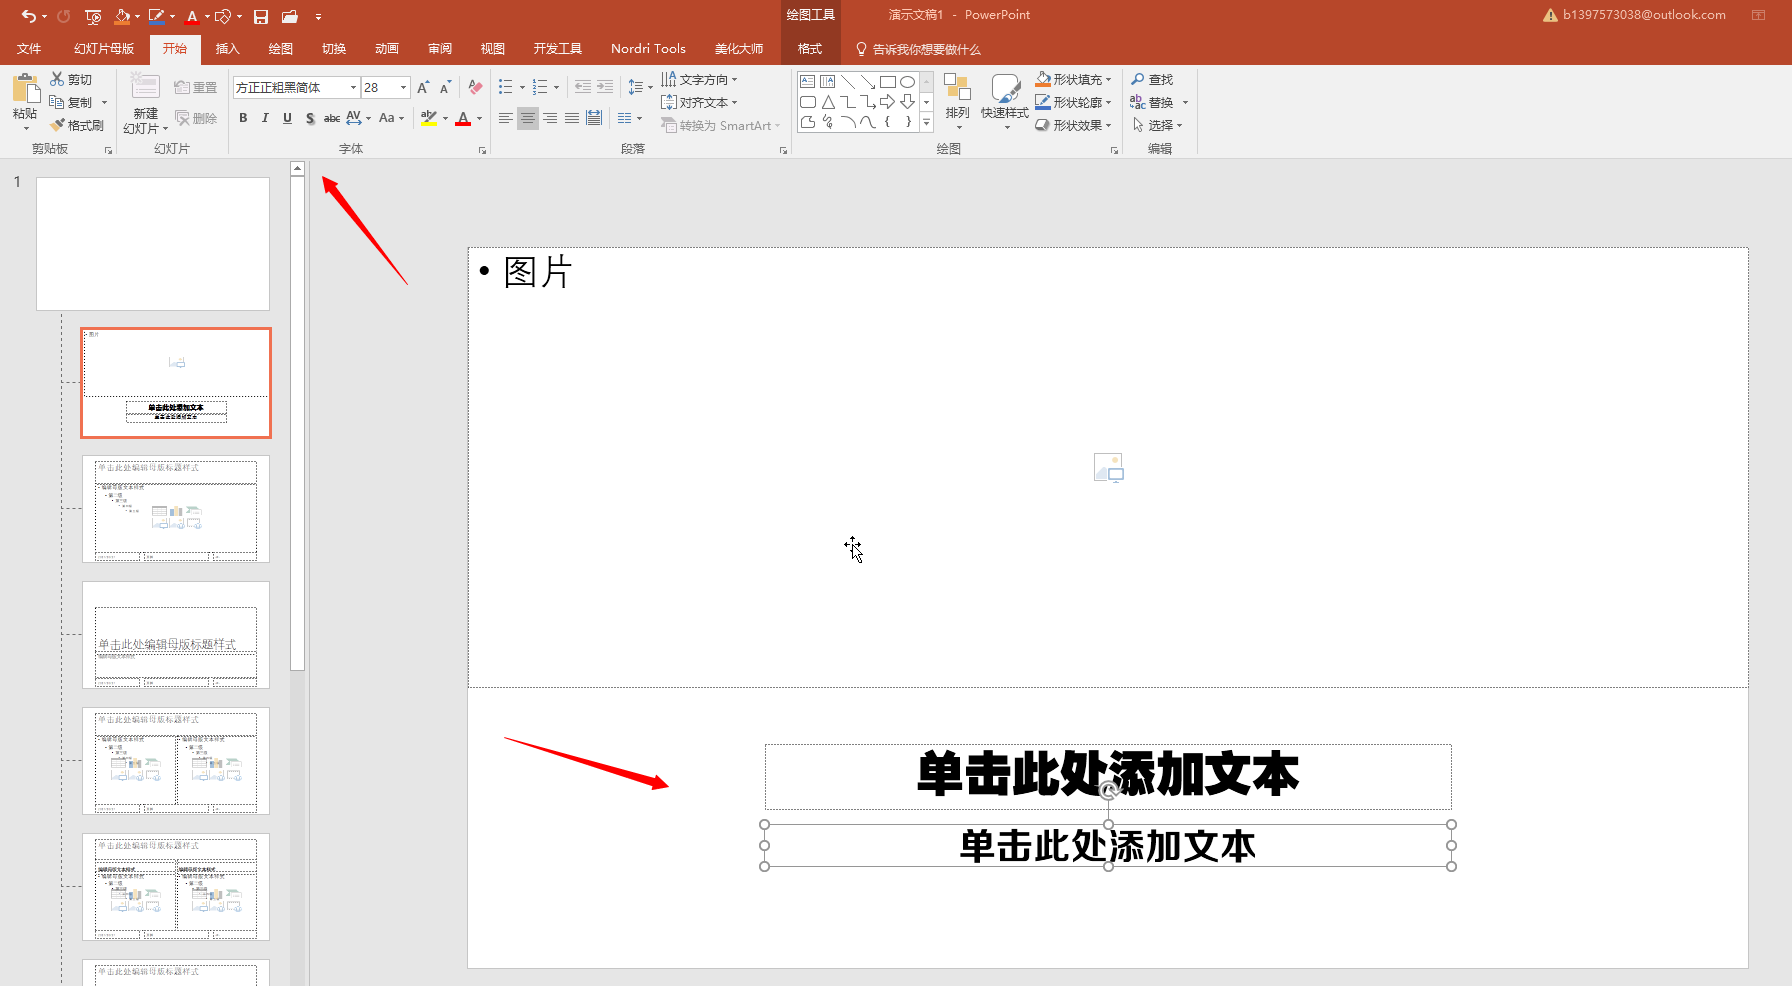
Task: Increase list indent level icon
Action: [x=605, y=88]
